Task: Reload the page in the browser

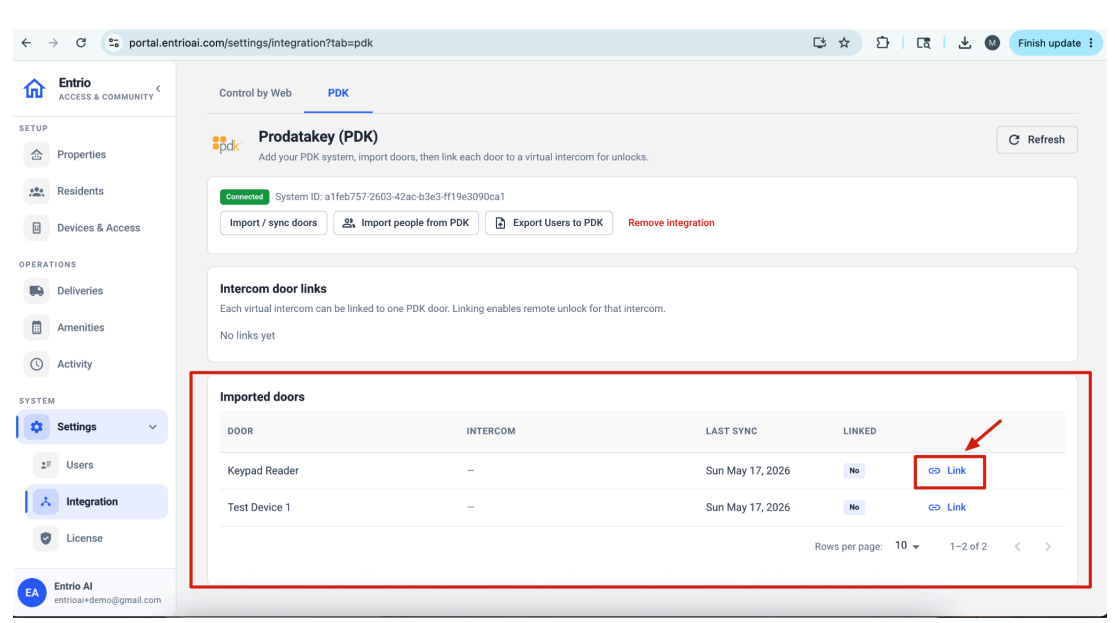Action: tap(81, 43)
